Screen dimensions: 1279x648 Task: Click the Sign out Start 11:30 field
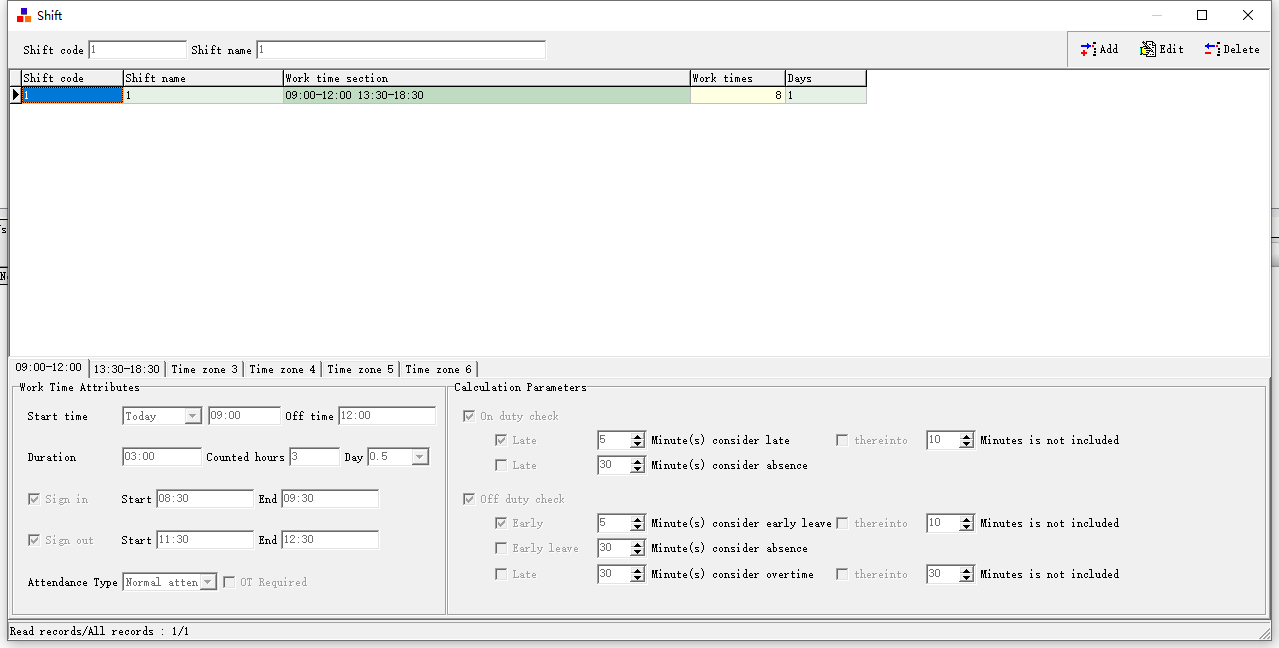205,540
